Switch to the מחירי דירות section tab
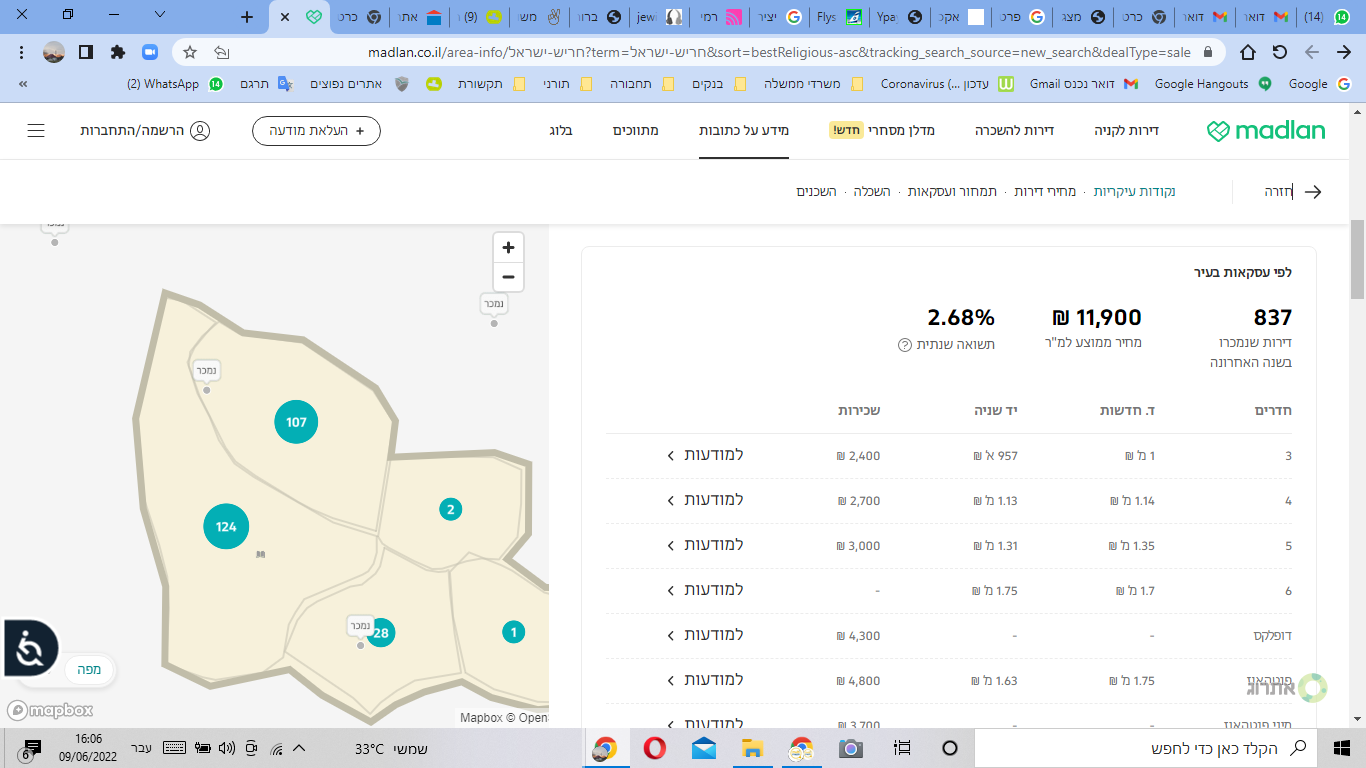Screen dimensions: 1366x768 click(1045, 191)
